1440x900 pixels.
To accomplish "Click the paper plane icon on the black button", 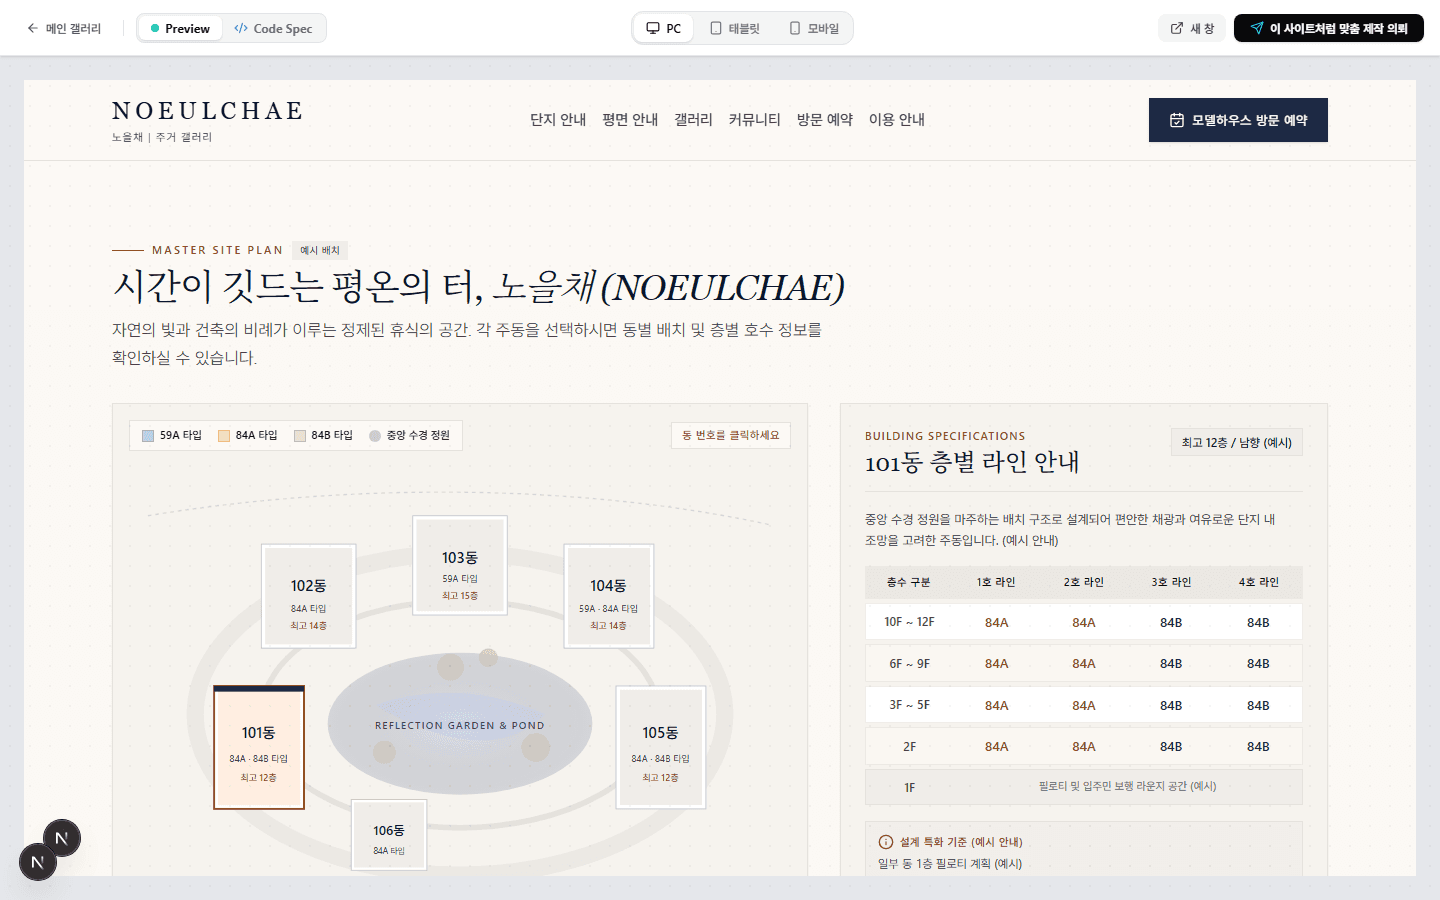I will (1257, 28).
